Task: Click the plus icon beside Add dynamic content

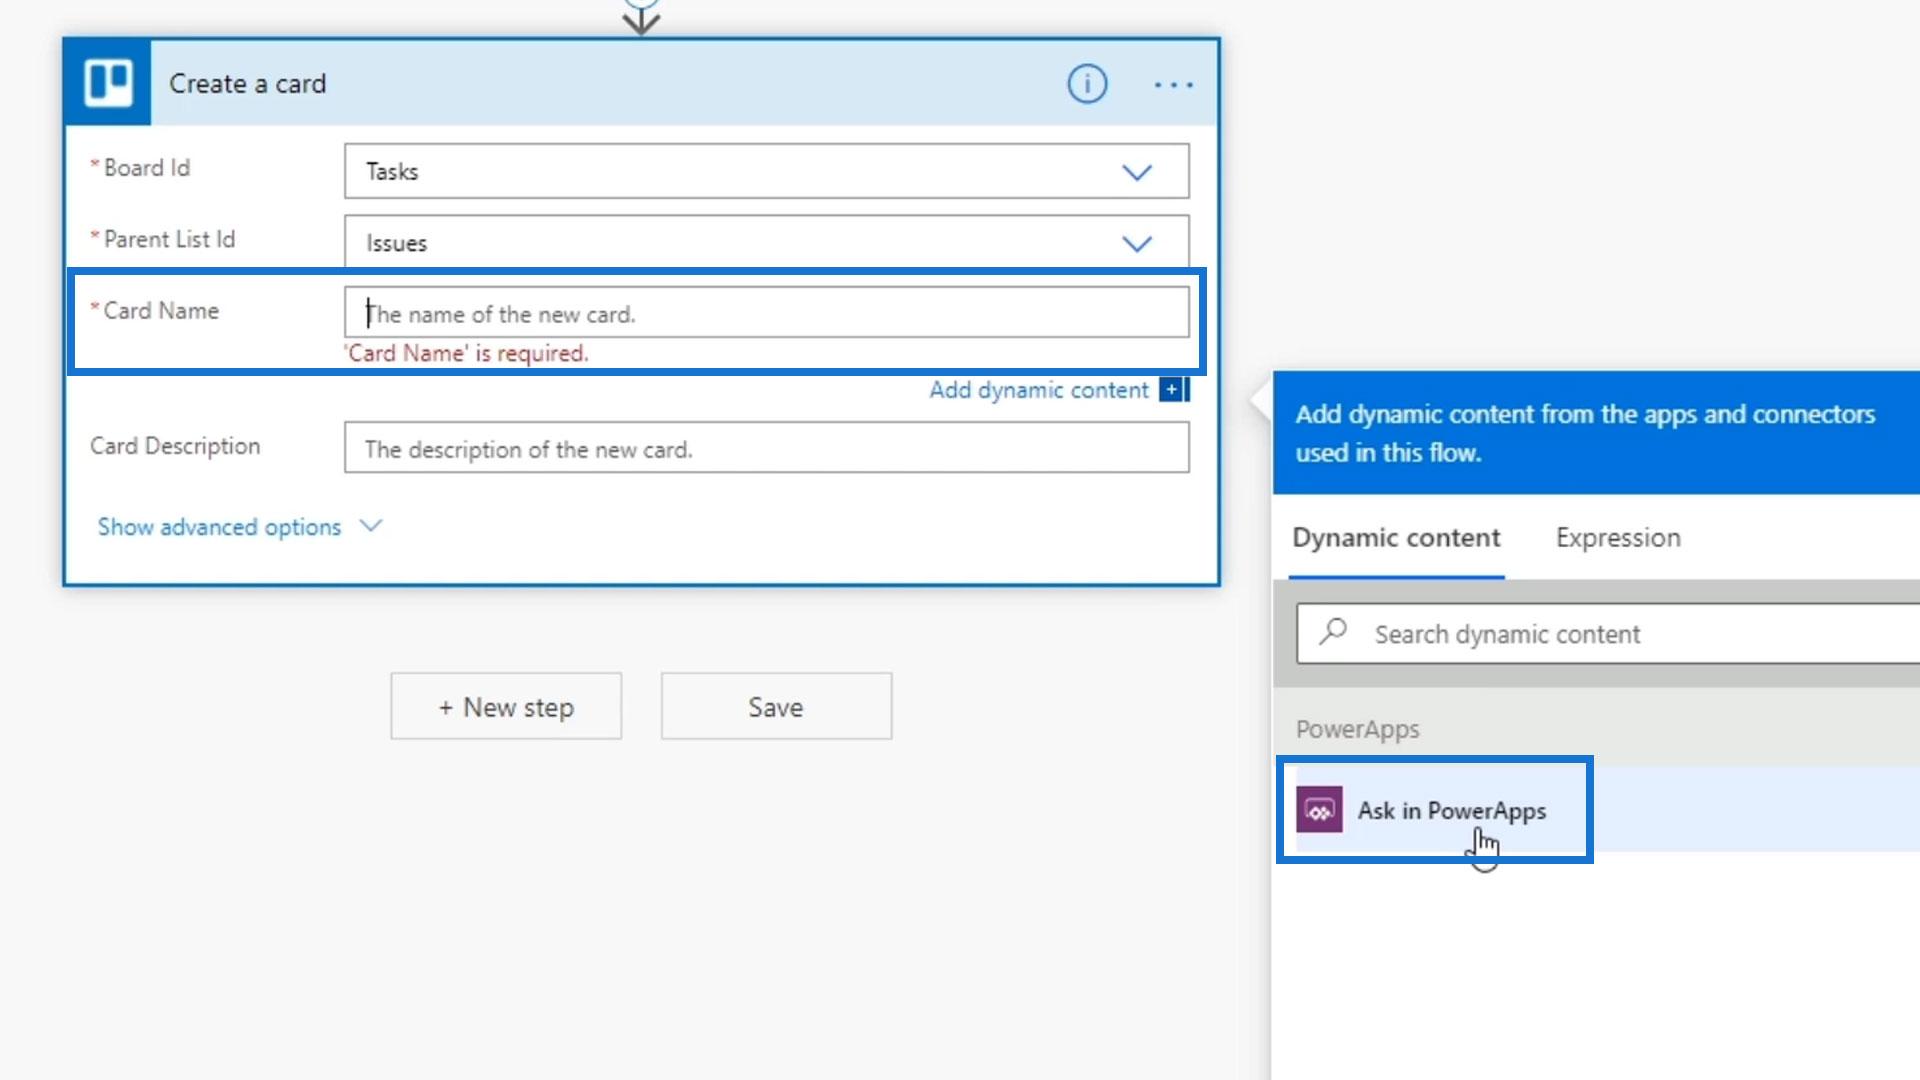Action: 1172,390
